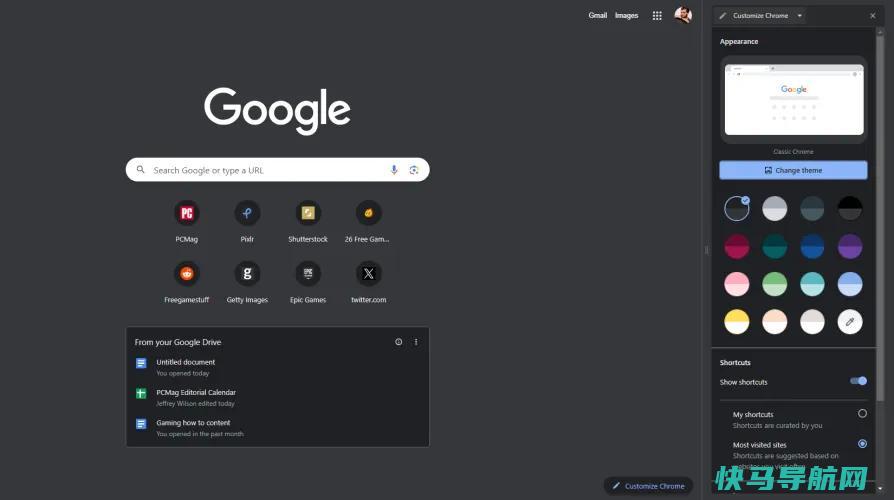Click the info icon on Google Drive card
The height and width of the screenshot is (500, 894).
click(399, 342)
